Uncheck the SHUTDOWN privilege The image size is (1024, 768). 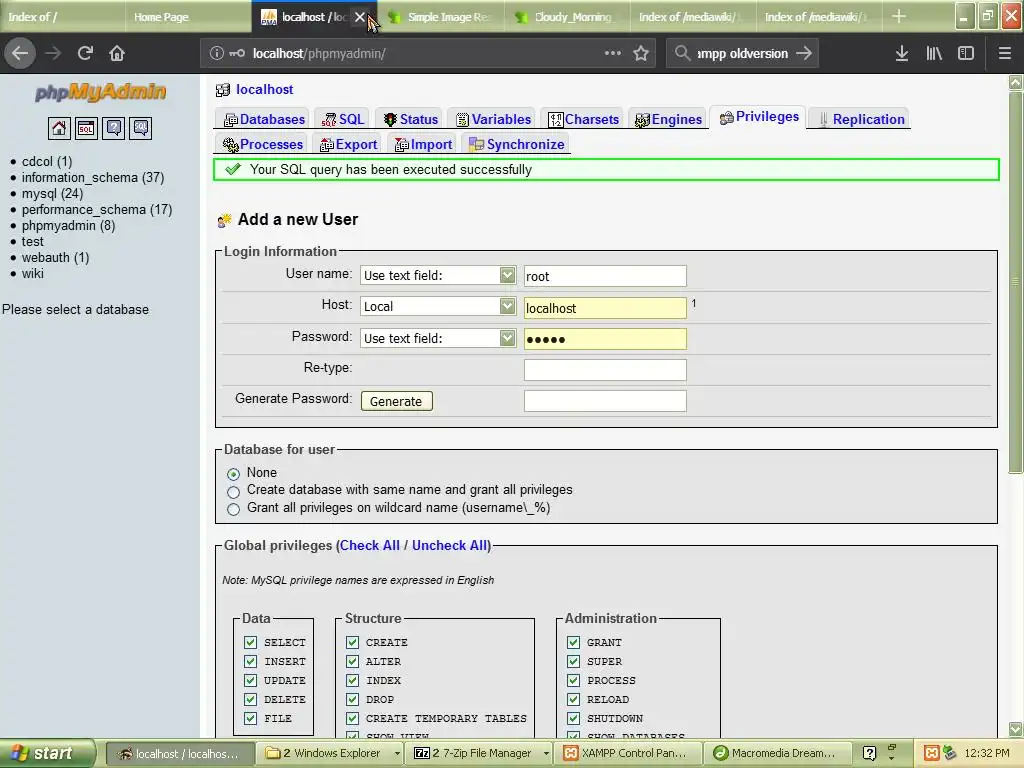(x=573, y=718)
